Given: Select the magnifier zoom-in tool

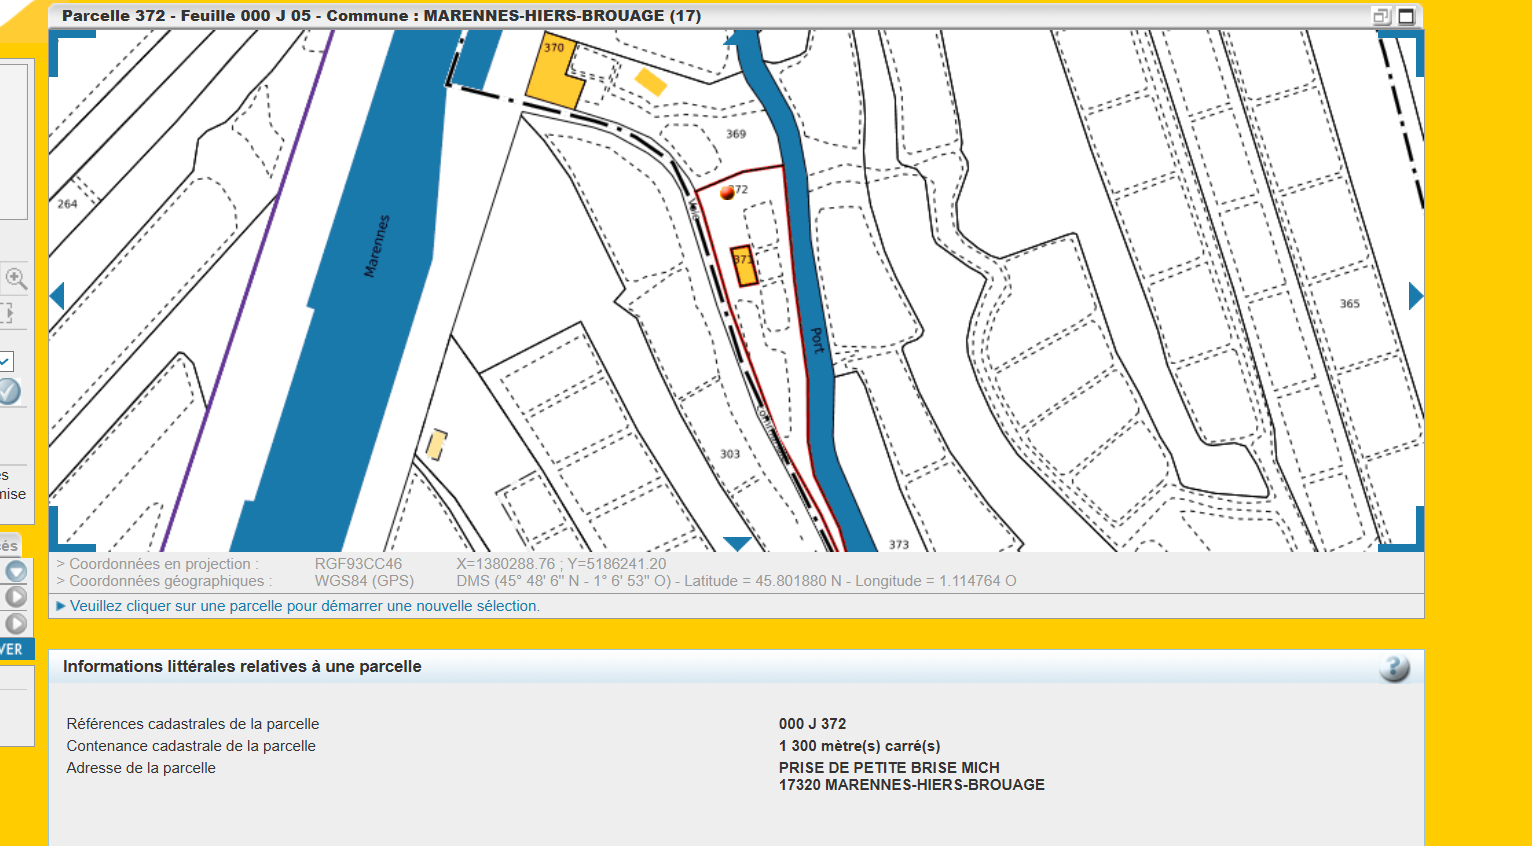Looking at the screenshot, I should (15, 278).
